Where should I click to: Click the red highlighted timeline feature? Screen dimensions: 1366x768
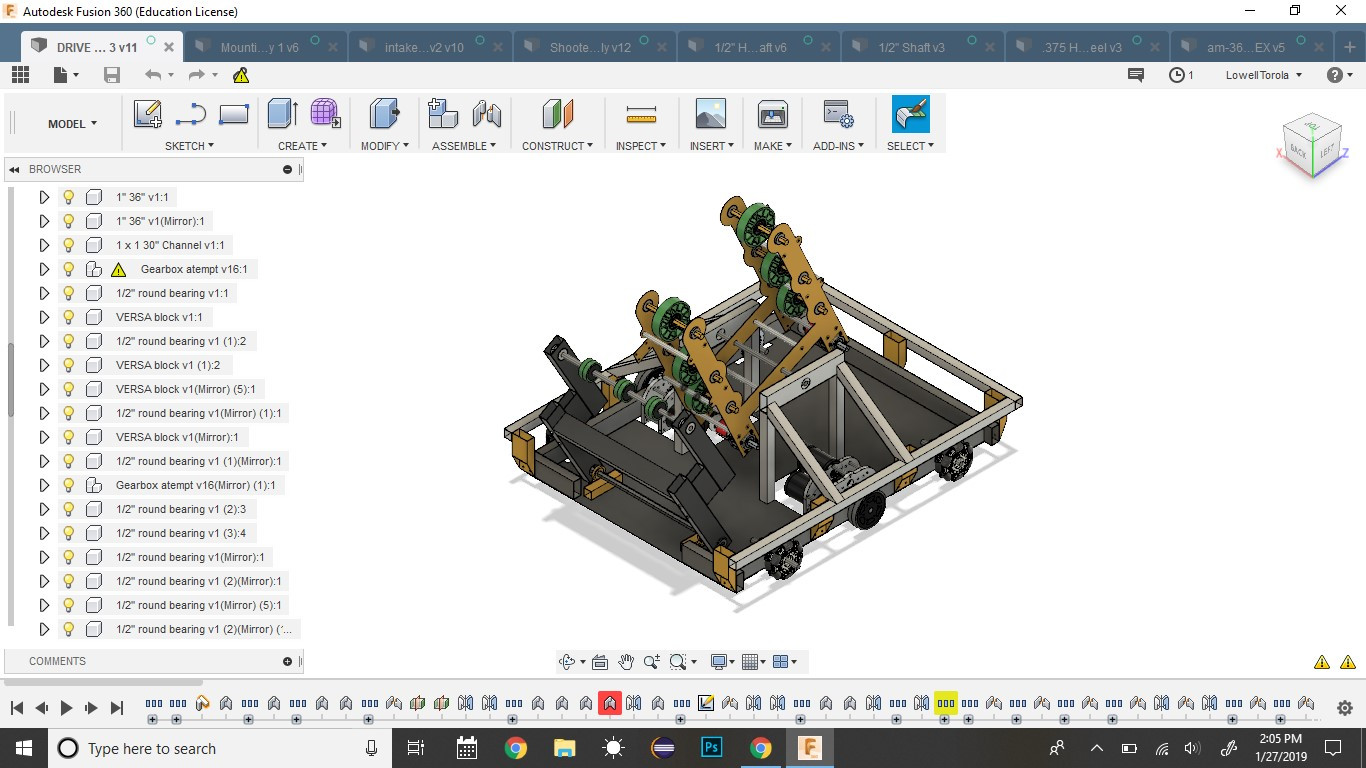(x=610, y=703)
